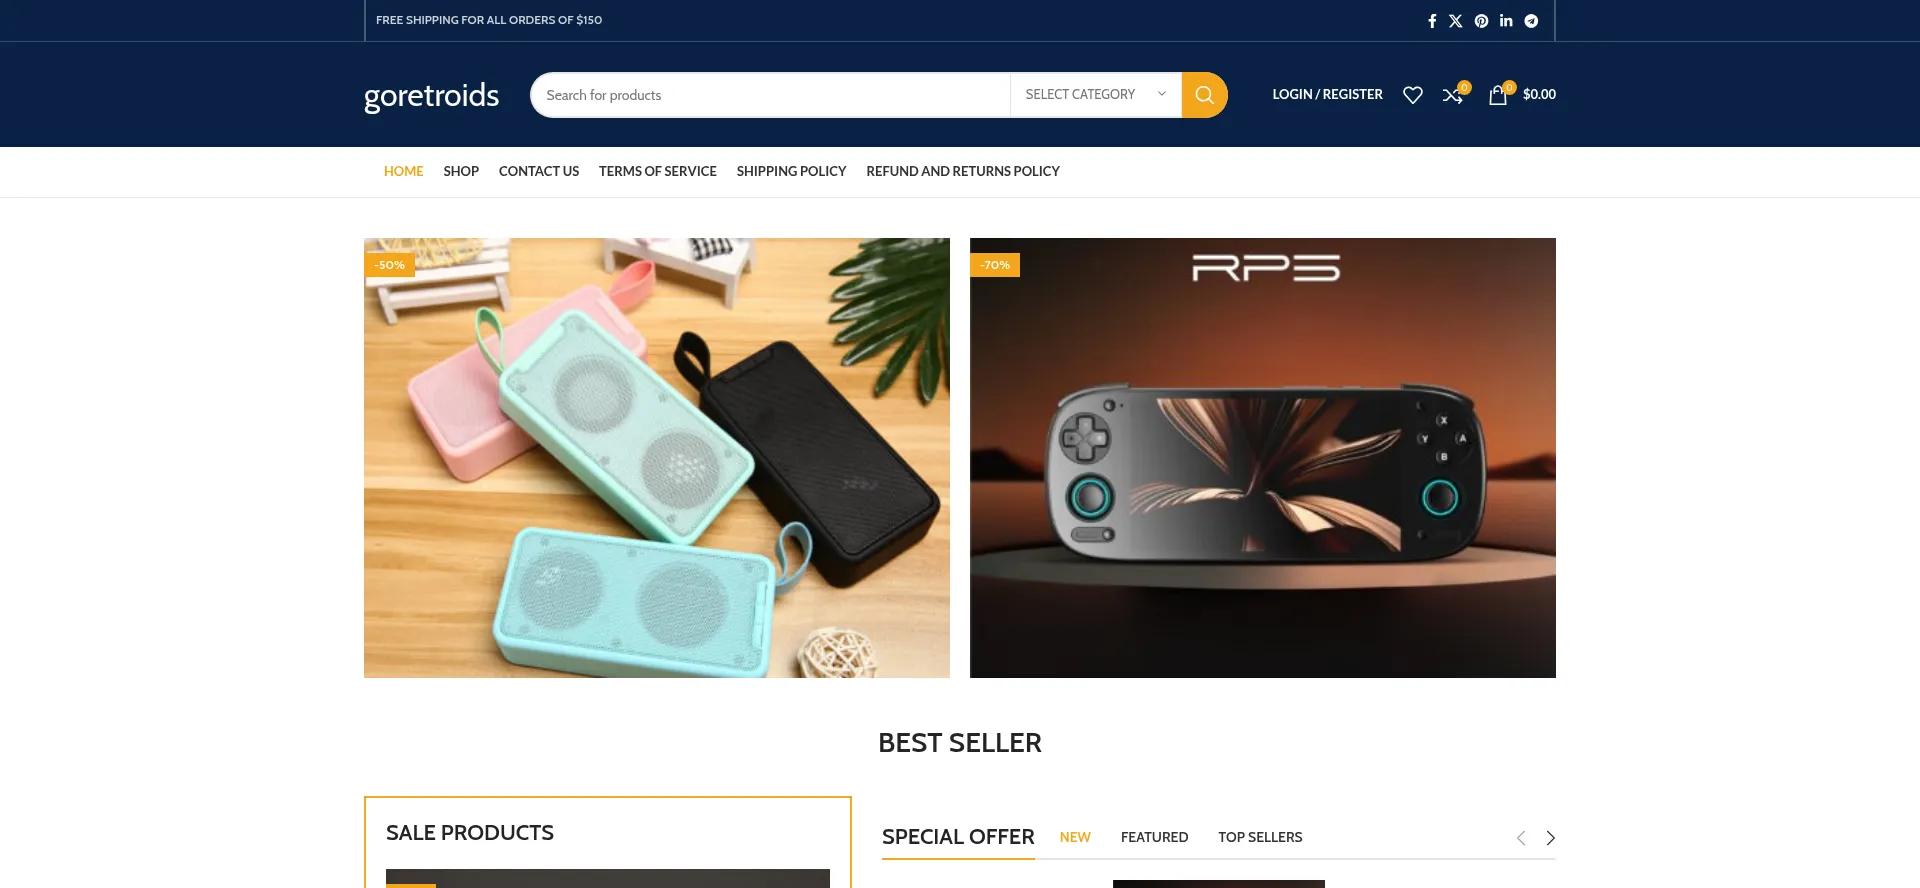1920x888 pixels.
Task: Click the Login / Register link
Action: (1327, 94)
